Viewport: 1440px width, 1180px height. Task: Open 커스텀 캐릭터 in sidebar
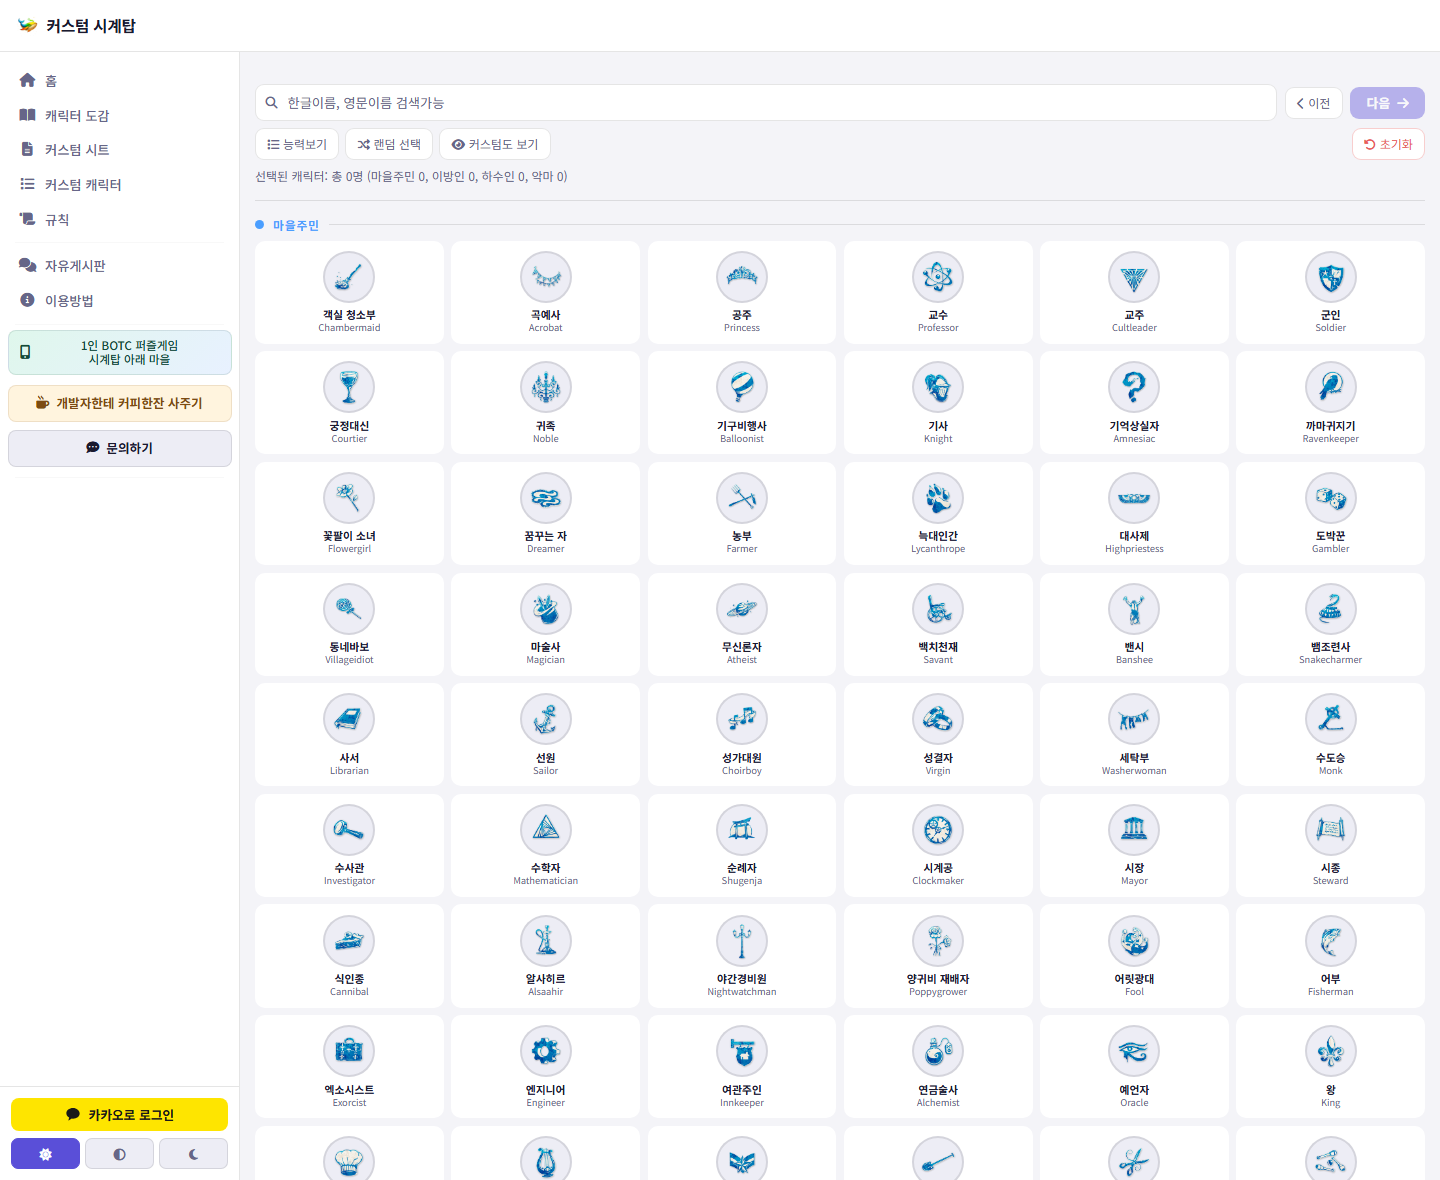click(120, 184)
